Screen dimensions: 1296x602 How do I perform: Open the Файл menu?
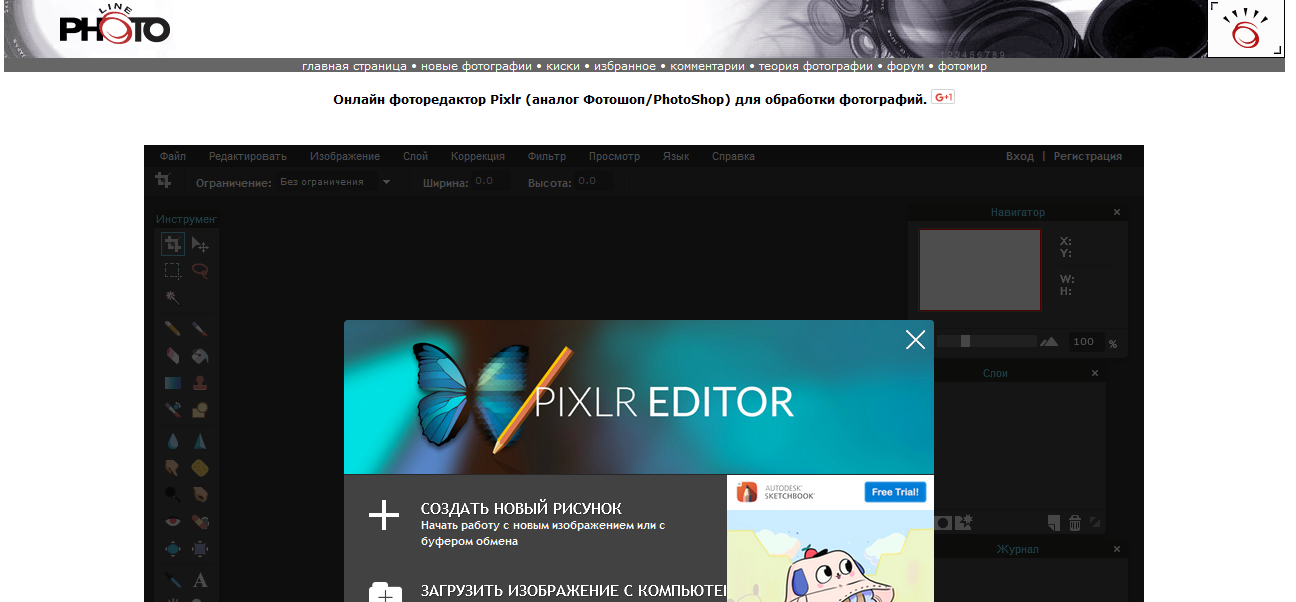172,156
